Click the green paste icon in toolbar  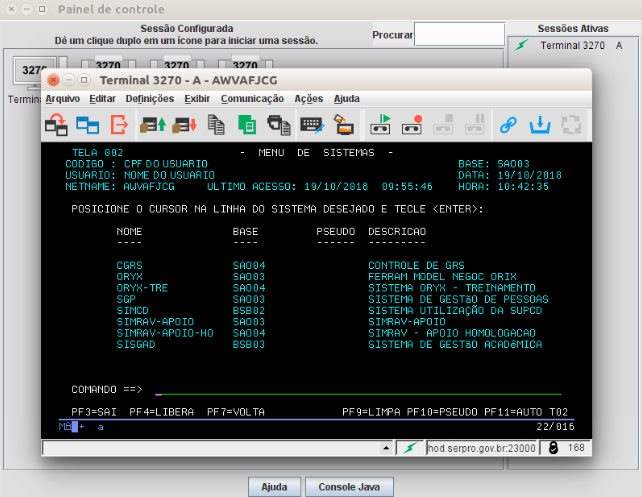click(247, 125)
